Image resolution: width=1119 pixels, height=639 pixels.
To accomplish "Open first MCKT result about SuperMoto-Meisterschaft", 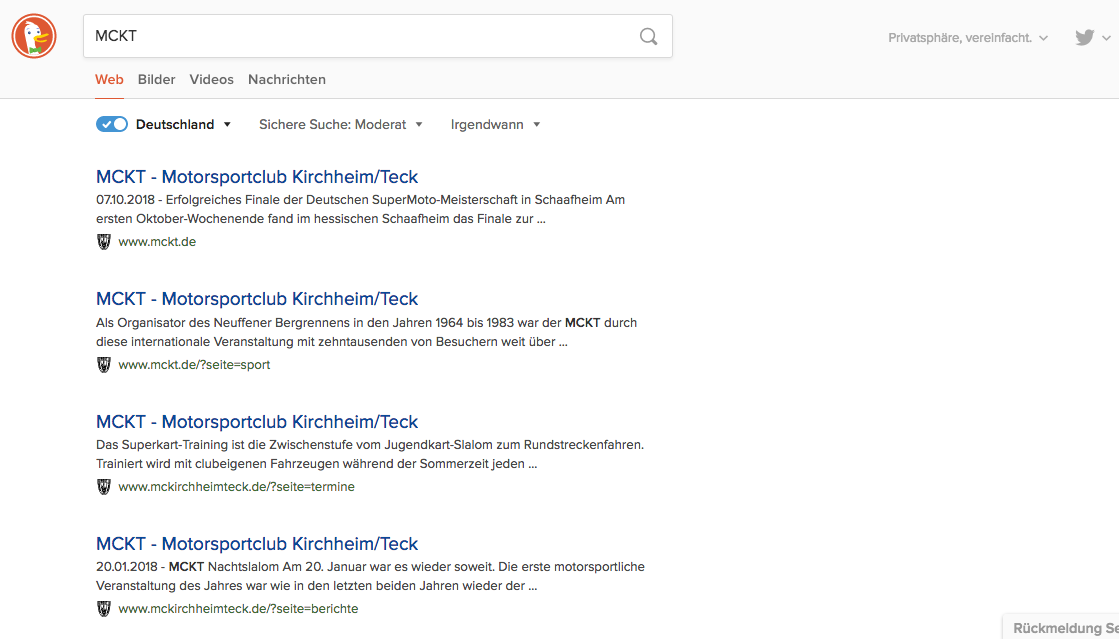I will click(257, 176).
